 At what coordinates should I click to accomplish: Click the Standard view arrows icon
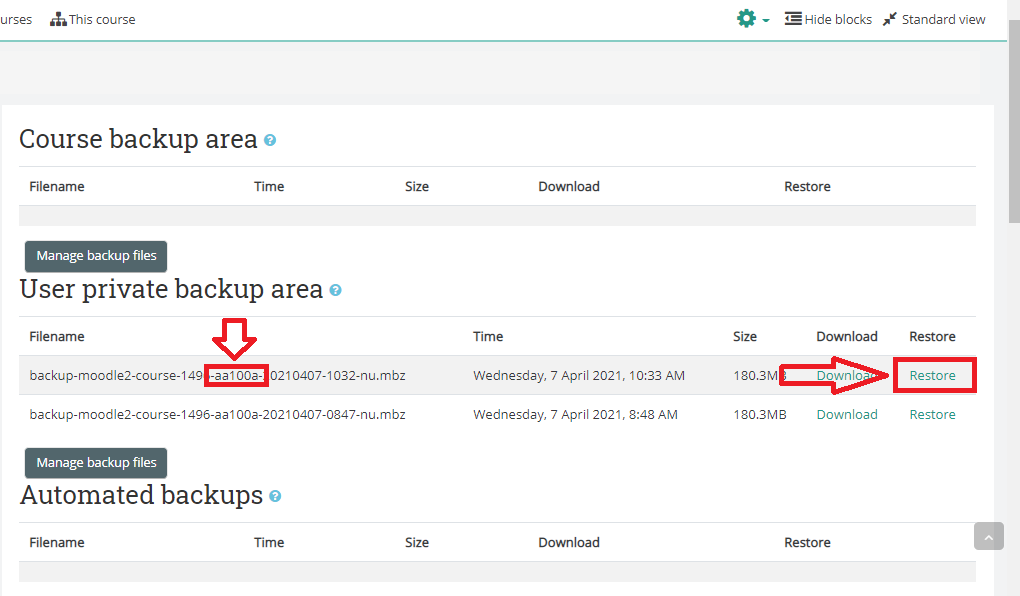[889, 20]
